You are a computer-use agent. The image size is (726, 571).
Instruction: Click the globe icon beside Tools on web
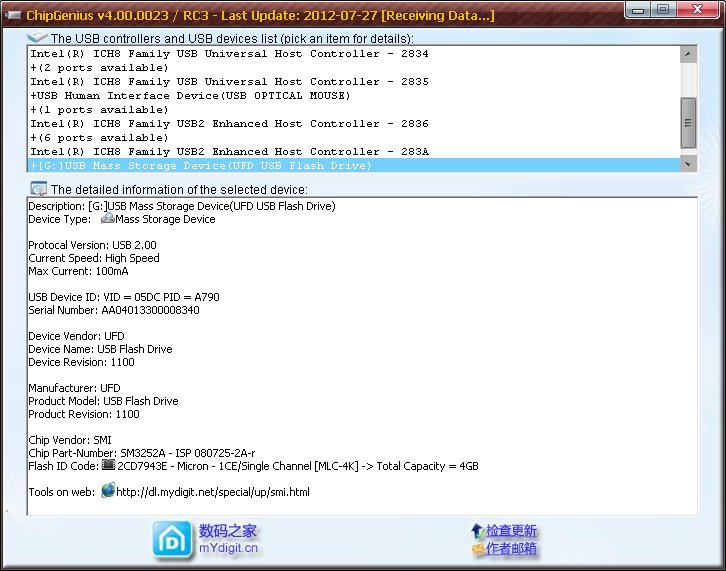click(108, 490)
